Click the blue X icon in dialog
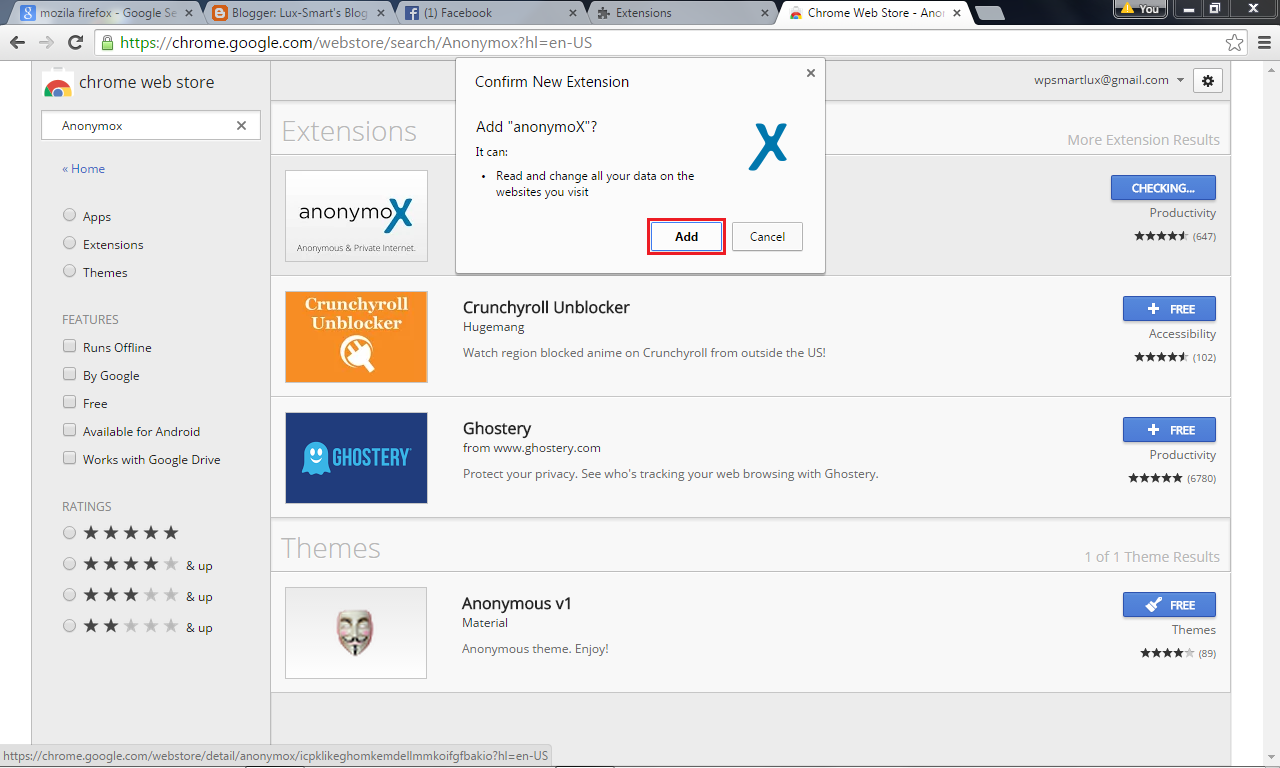 (x=768, y=146)
